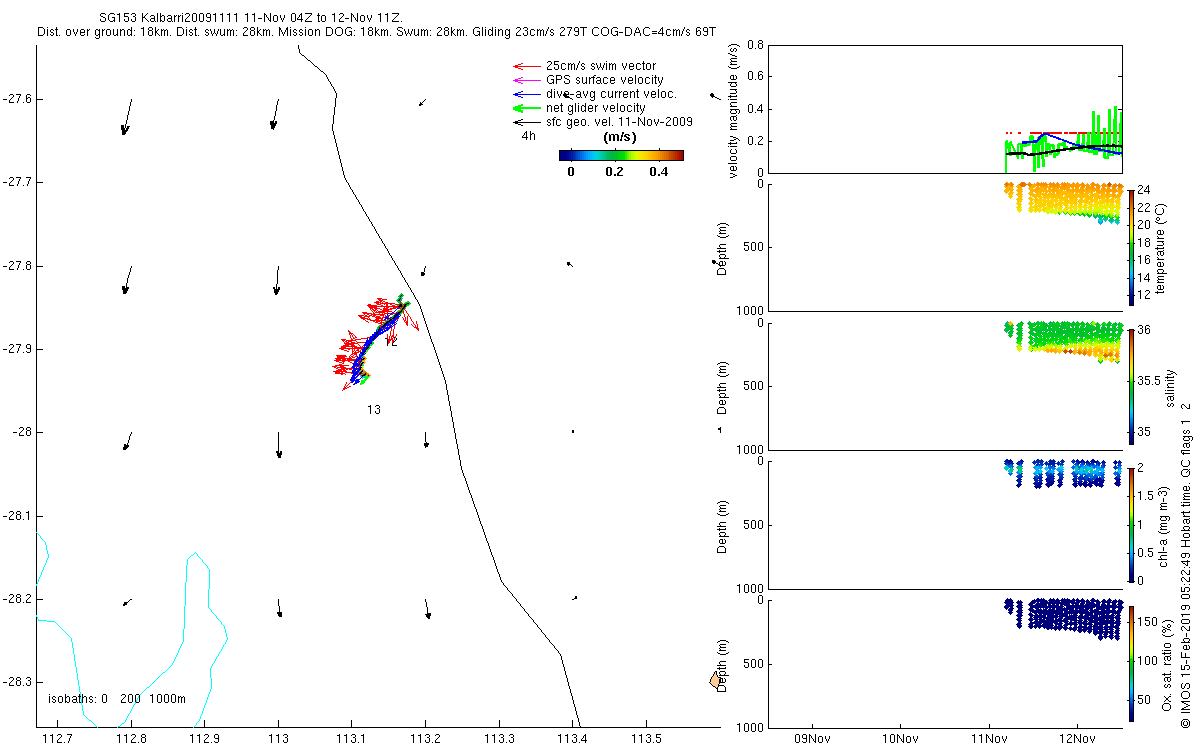
Task: Click the '11Nov' date tick
Action: (988, 739)
